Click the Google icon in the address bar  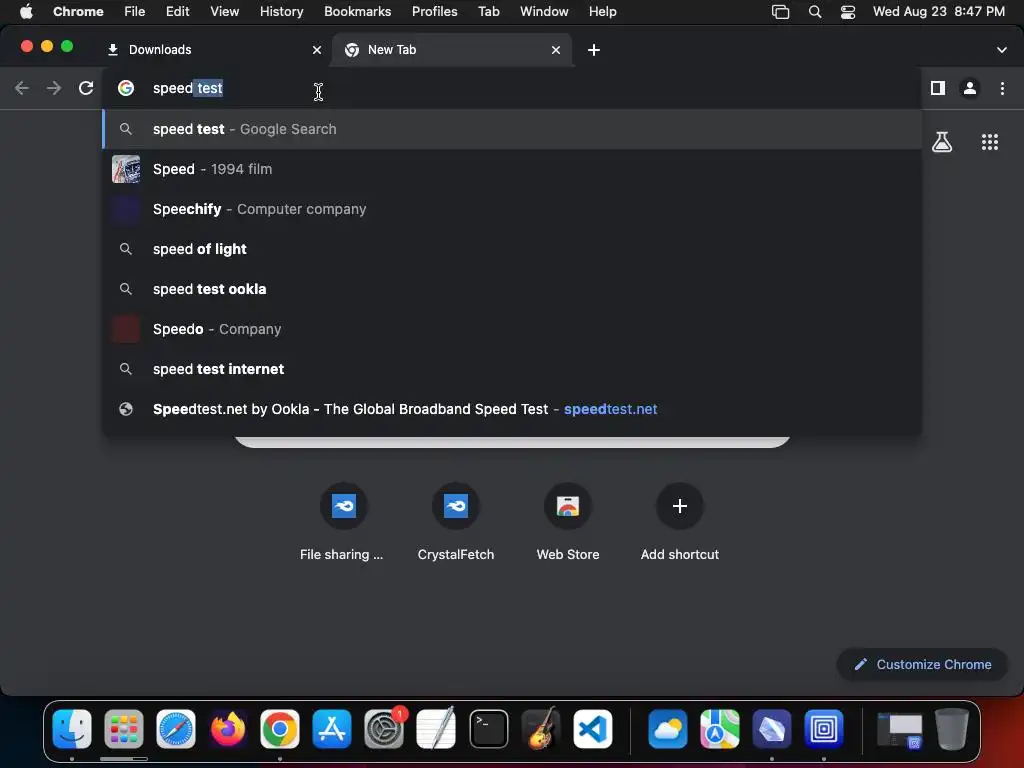click(126, 88)
